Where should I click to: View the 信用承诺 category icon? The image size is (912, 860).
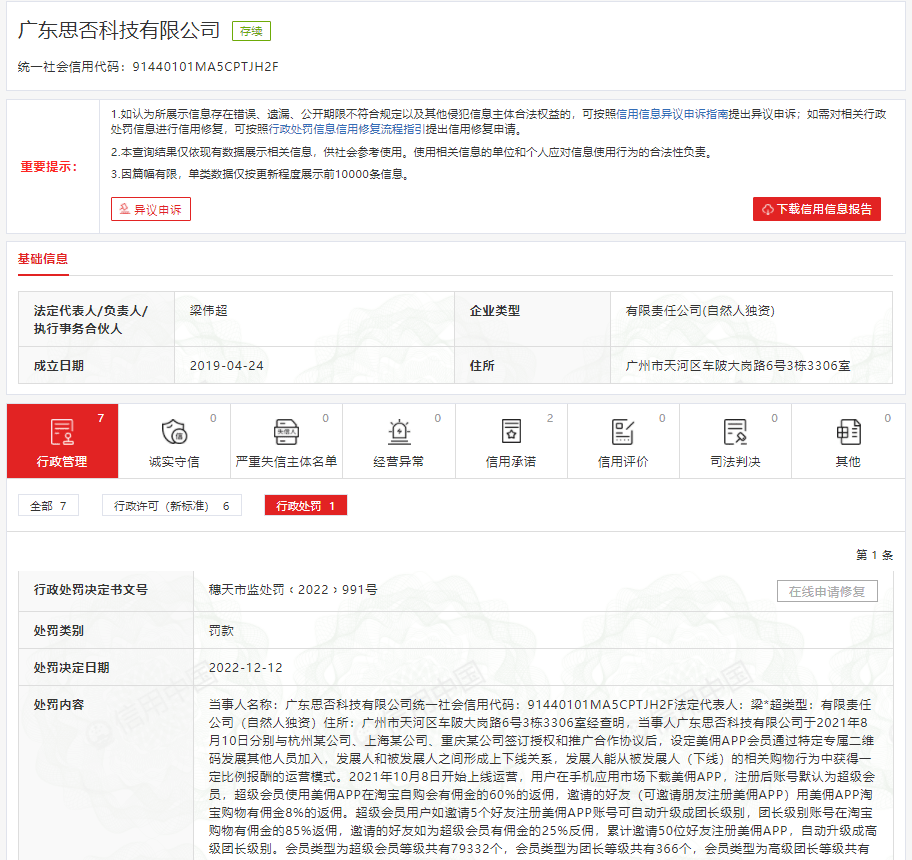[x=511, y=433]
